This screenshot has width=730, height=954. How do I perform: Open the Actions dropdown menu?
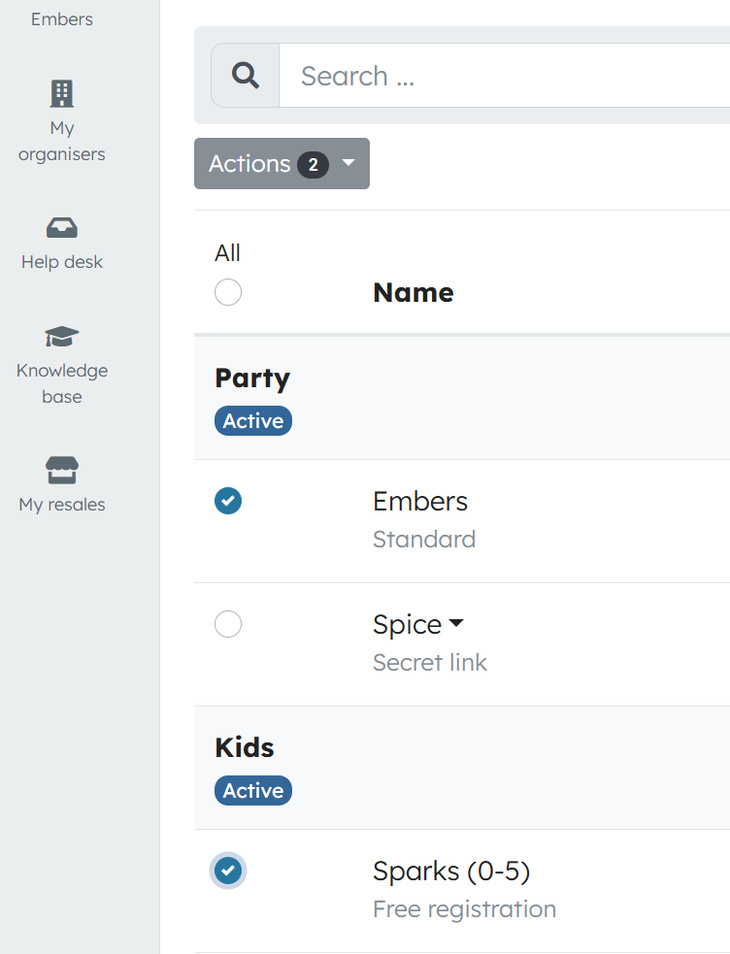(x=282, y=163)
